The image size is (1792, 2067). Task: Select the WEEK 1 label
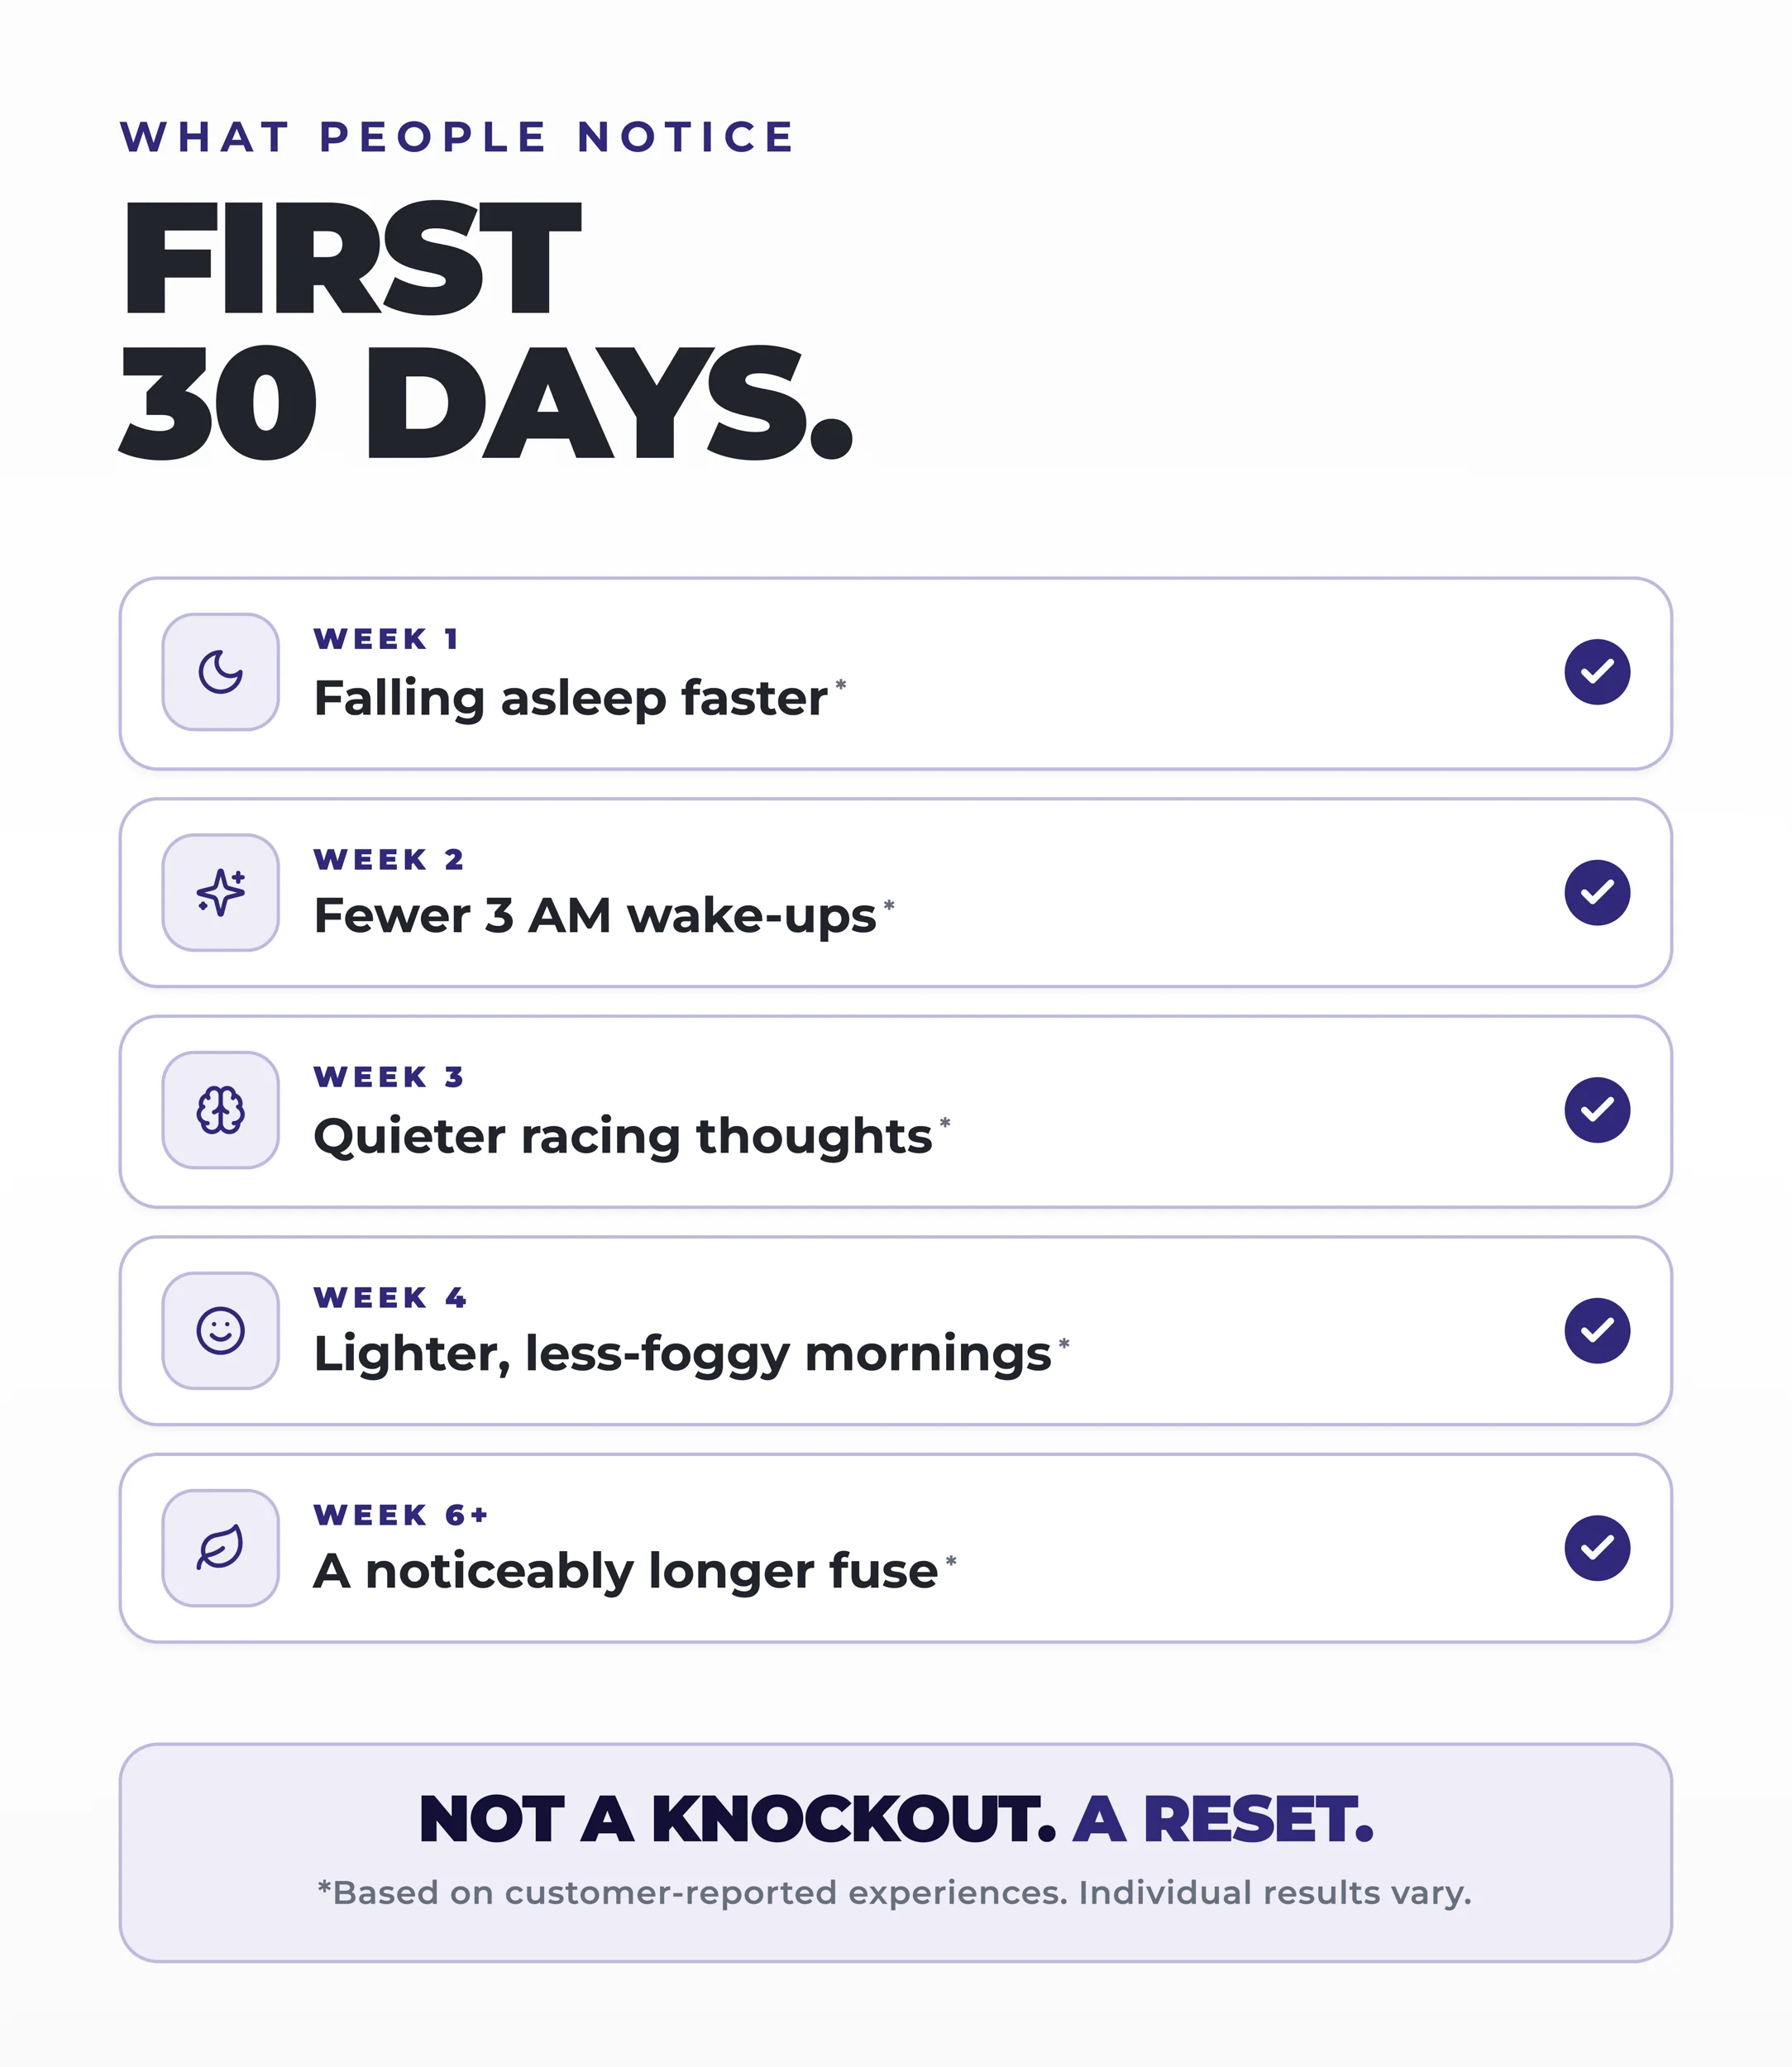coord(386,639)
